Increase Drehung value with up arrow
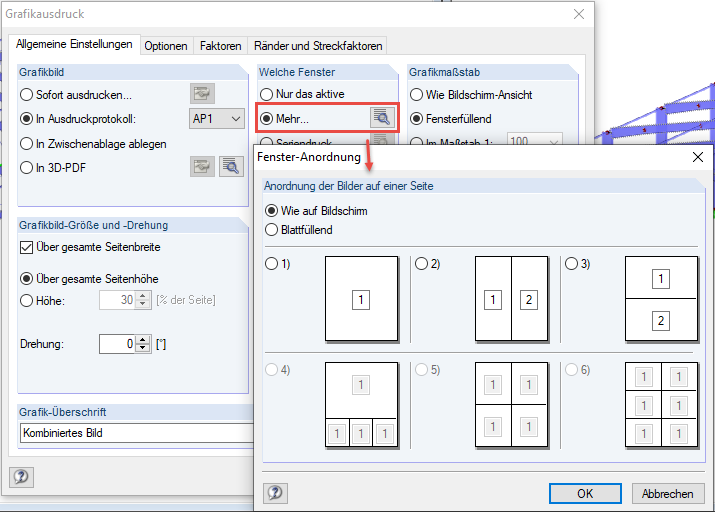Viewport: 715px width, 512px height. pos(144,339)
